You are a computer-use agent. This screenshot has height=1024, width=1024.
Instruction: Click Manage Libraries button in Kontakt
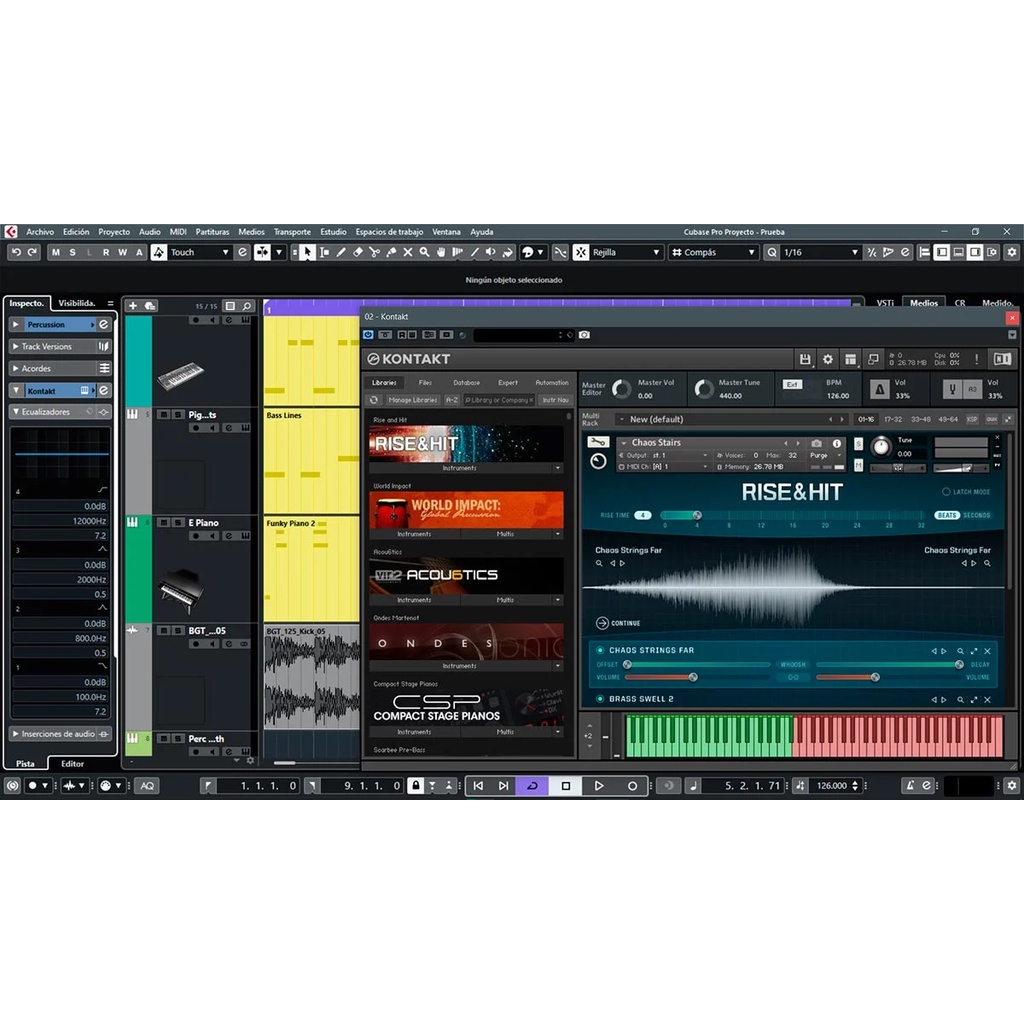[x=413, y=400]
